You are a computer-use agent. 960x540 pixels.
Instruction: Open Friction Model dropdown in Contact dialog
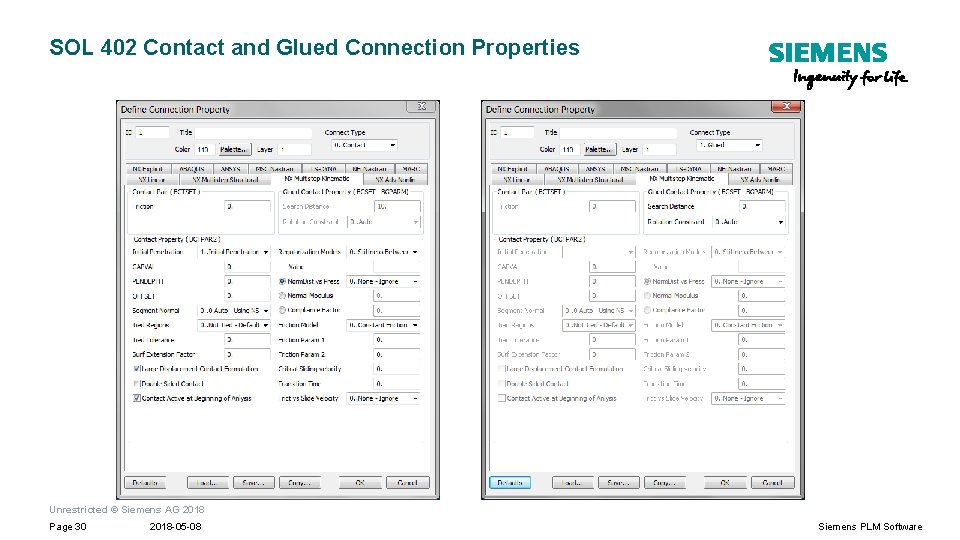pos(383,325)
